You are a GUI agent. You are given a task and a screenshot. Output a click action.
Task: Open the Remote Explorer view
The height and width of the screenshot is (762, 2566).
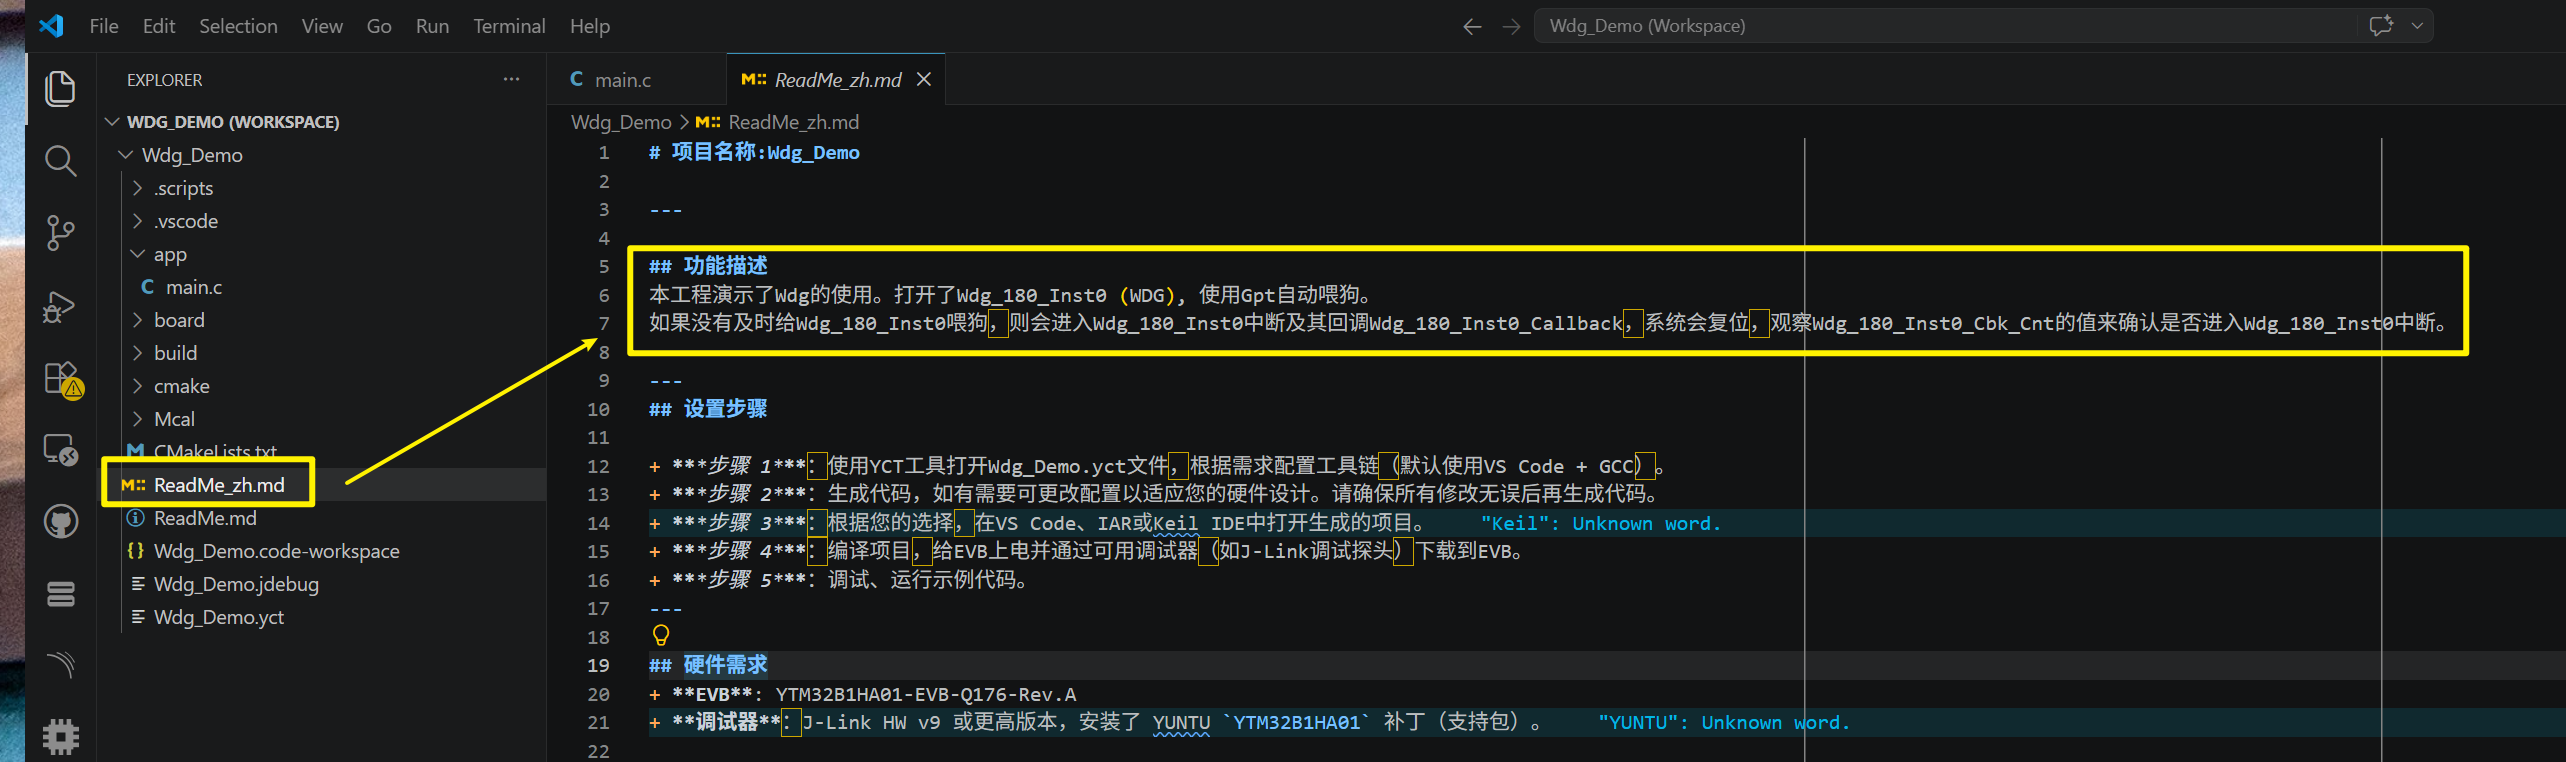pos(60,450)
